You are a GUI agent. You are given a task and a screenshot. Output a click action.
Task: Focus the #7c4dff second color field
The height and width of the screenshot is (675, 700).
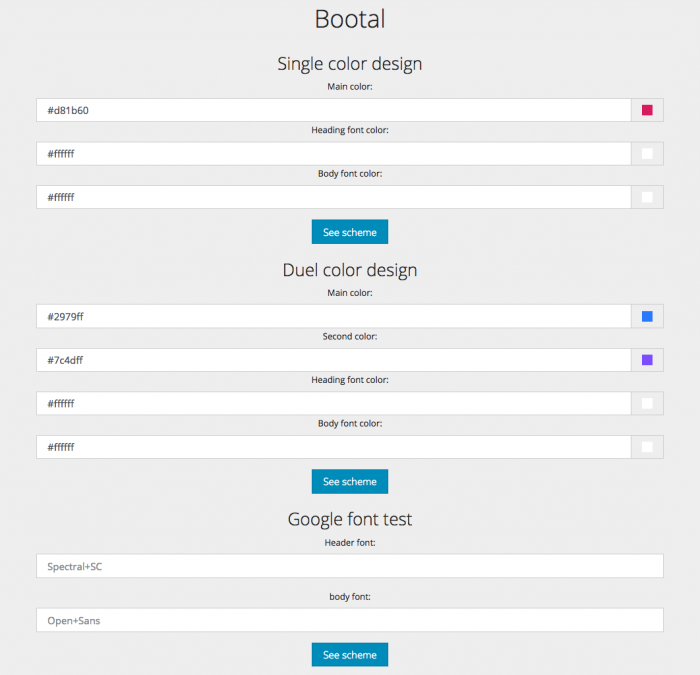tap(333, 360)
